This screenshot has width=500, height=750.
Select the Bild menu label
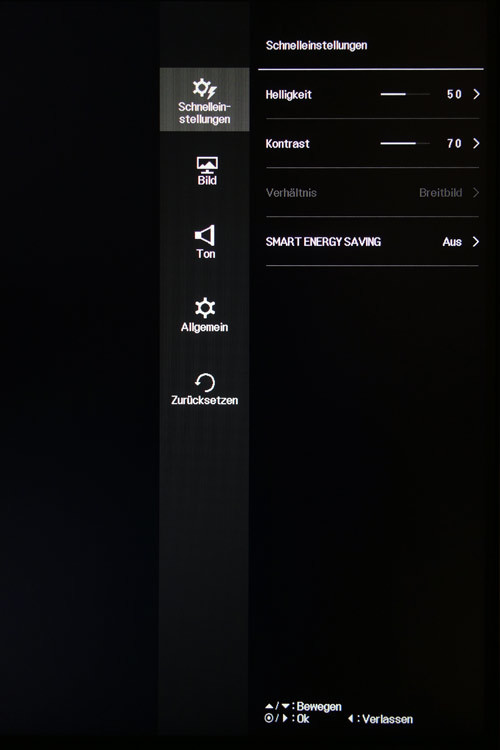click(x=207, y=180)
